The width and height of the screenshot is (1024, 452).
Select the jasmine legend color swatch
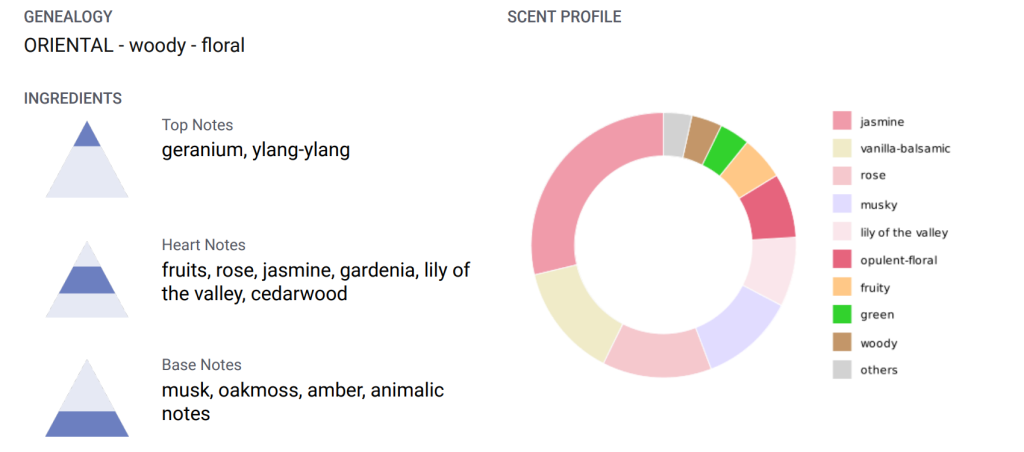(x=842, y=121)
